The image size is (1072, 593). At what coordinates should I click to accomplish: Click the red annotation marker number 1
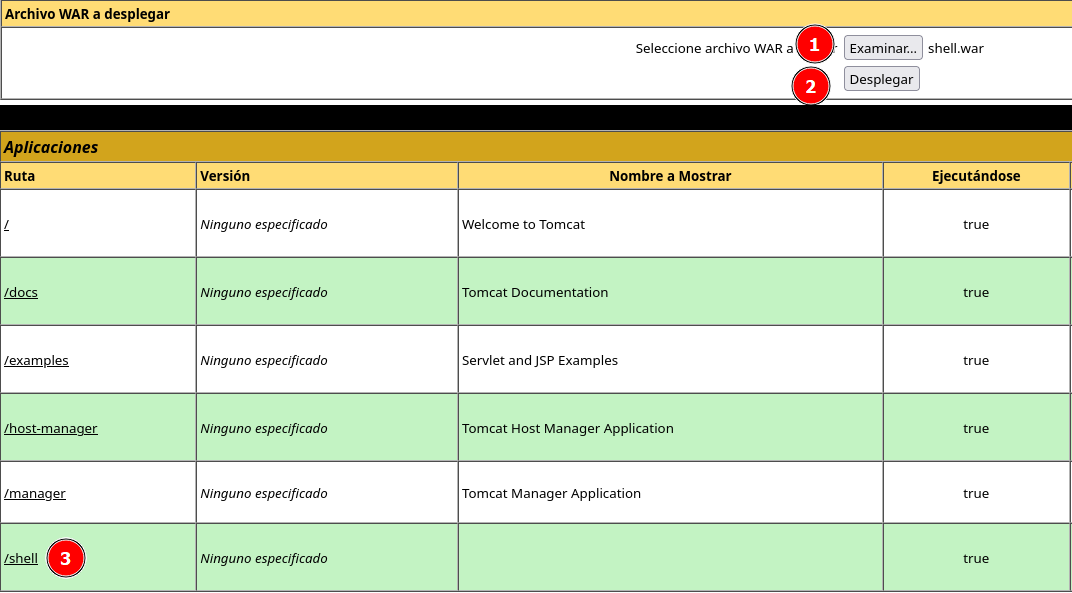(x=814, y=45)
